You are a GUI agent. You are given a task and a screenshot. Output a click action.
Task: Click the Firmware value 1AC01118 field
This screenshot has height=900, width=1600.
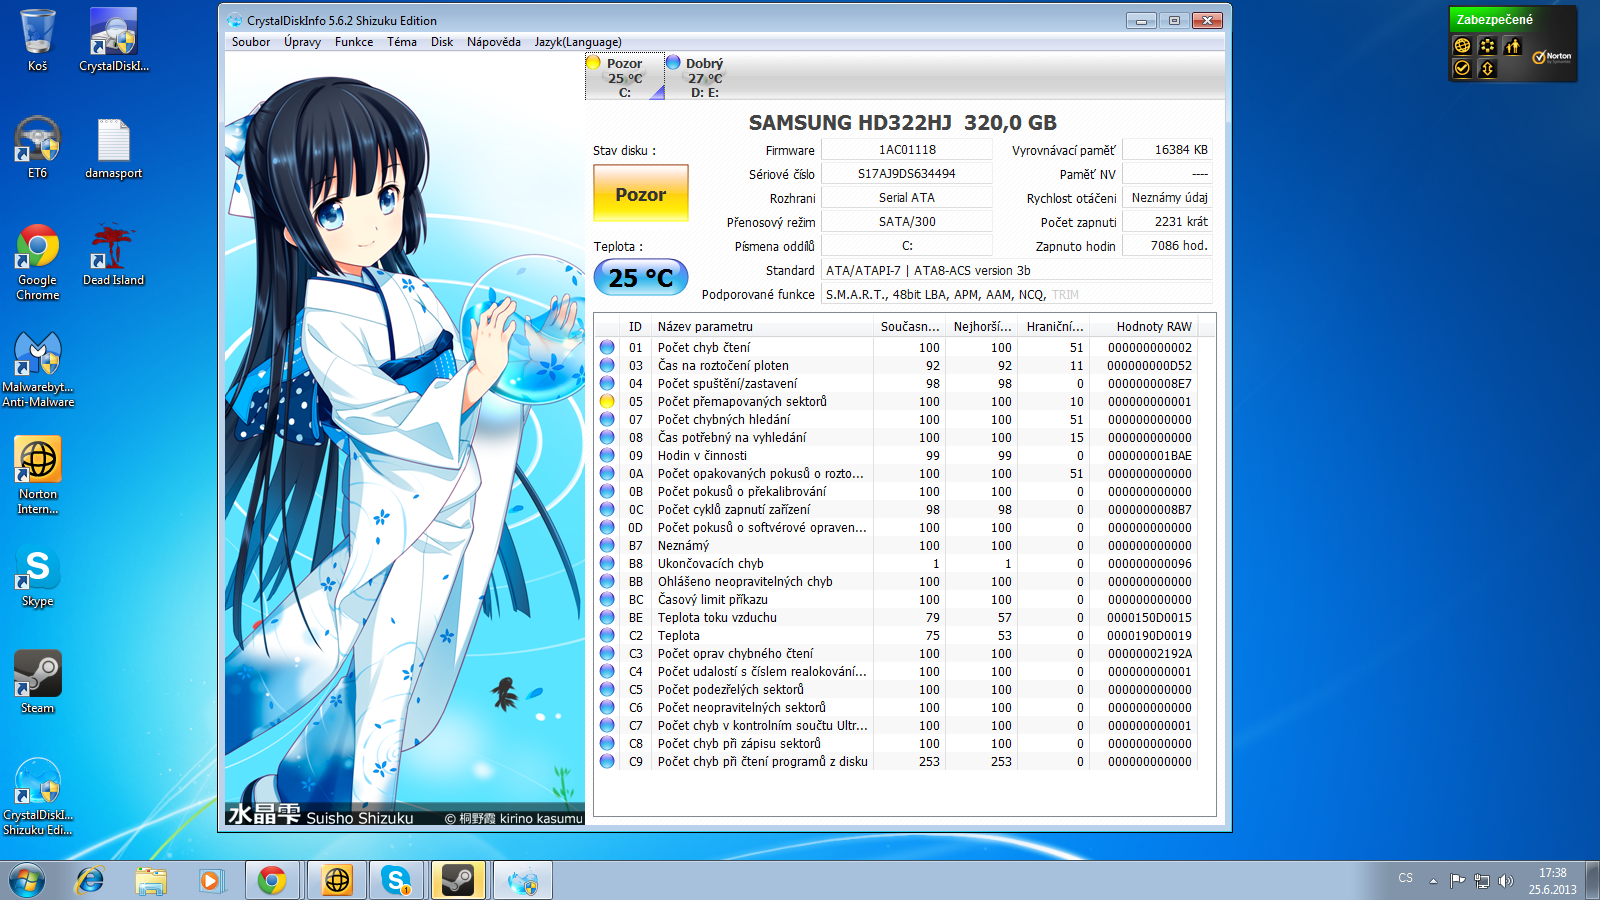click(907, 150)
